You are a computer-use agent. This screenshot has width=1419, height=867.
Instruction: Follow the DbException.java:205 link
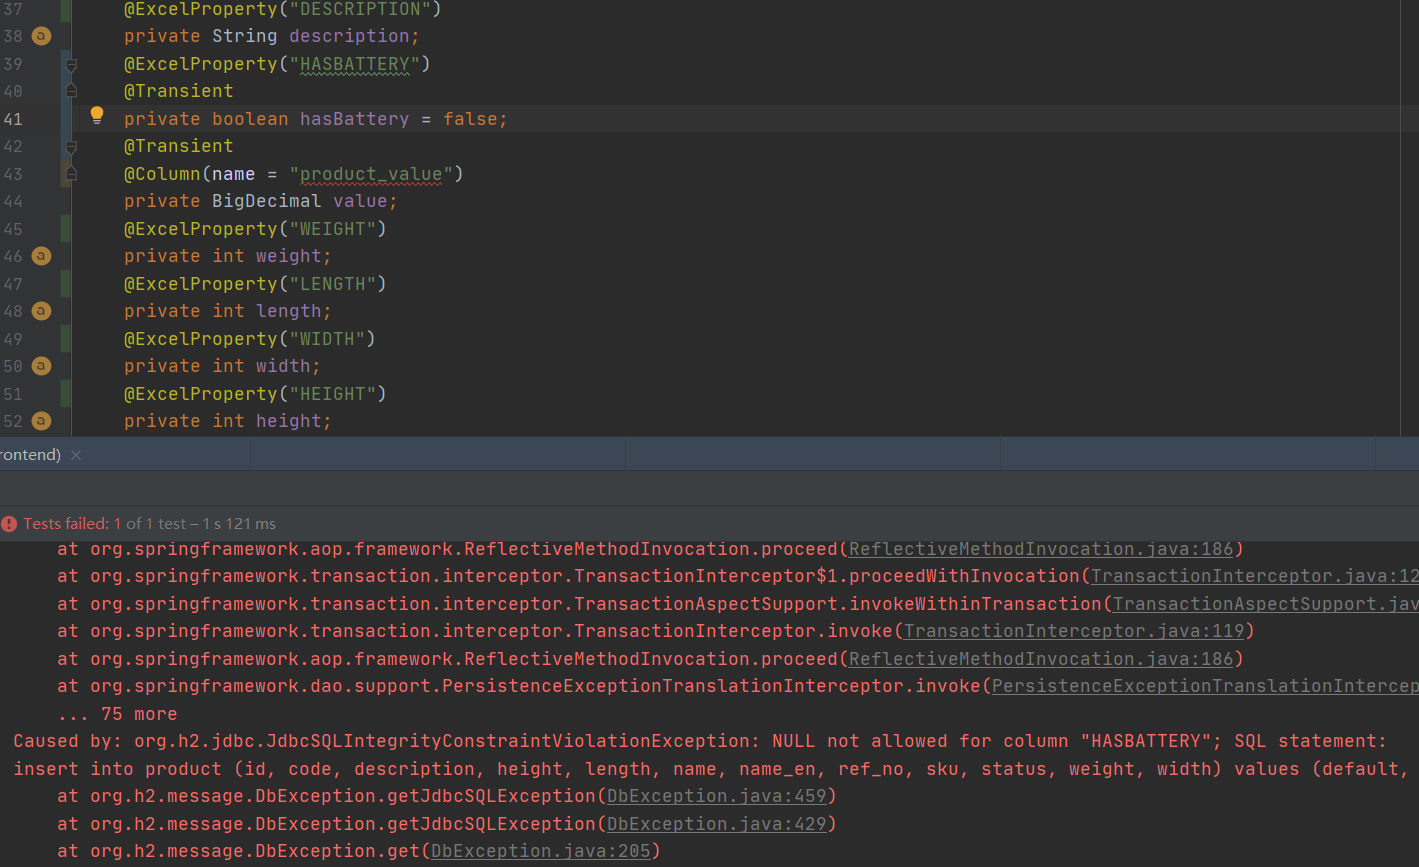[540, 851]
